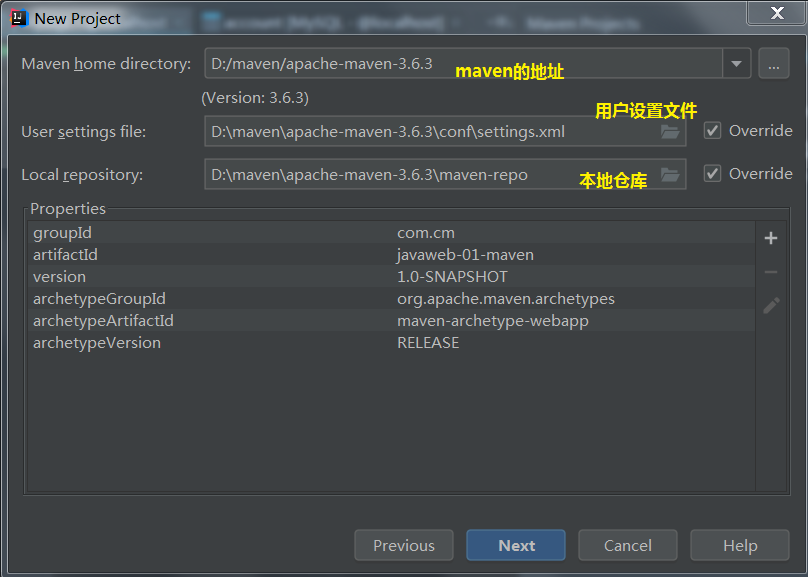Click the RELEASE value
The image size is (808, 577).
428,343
